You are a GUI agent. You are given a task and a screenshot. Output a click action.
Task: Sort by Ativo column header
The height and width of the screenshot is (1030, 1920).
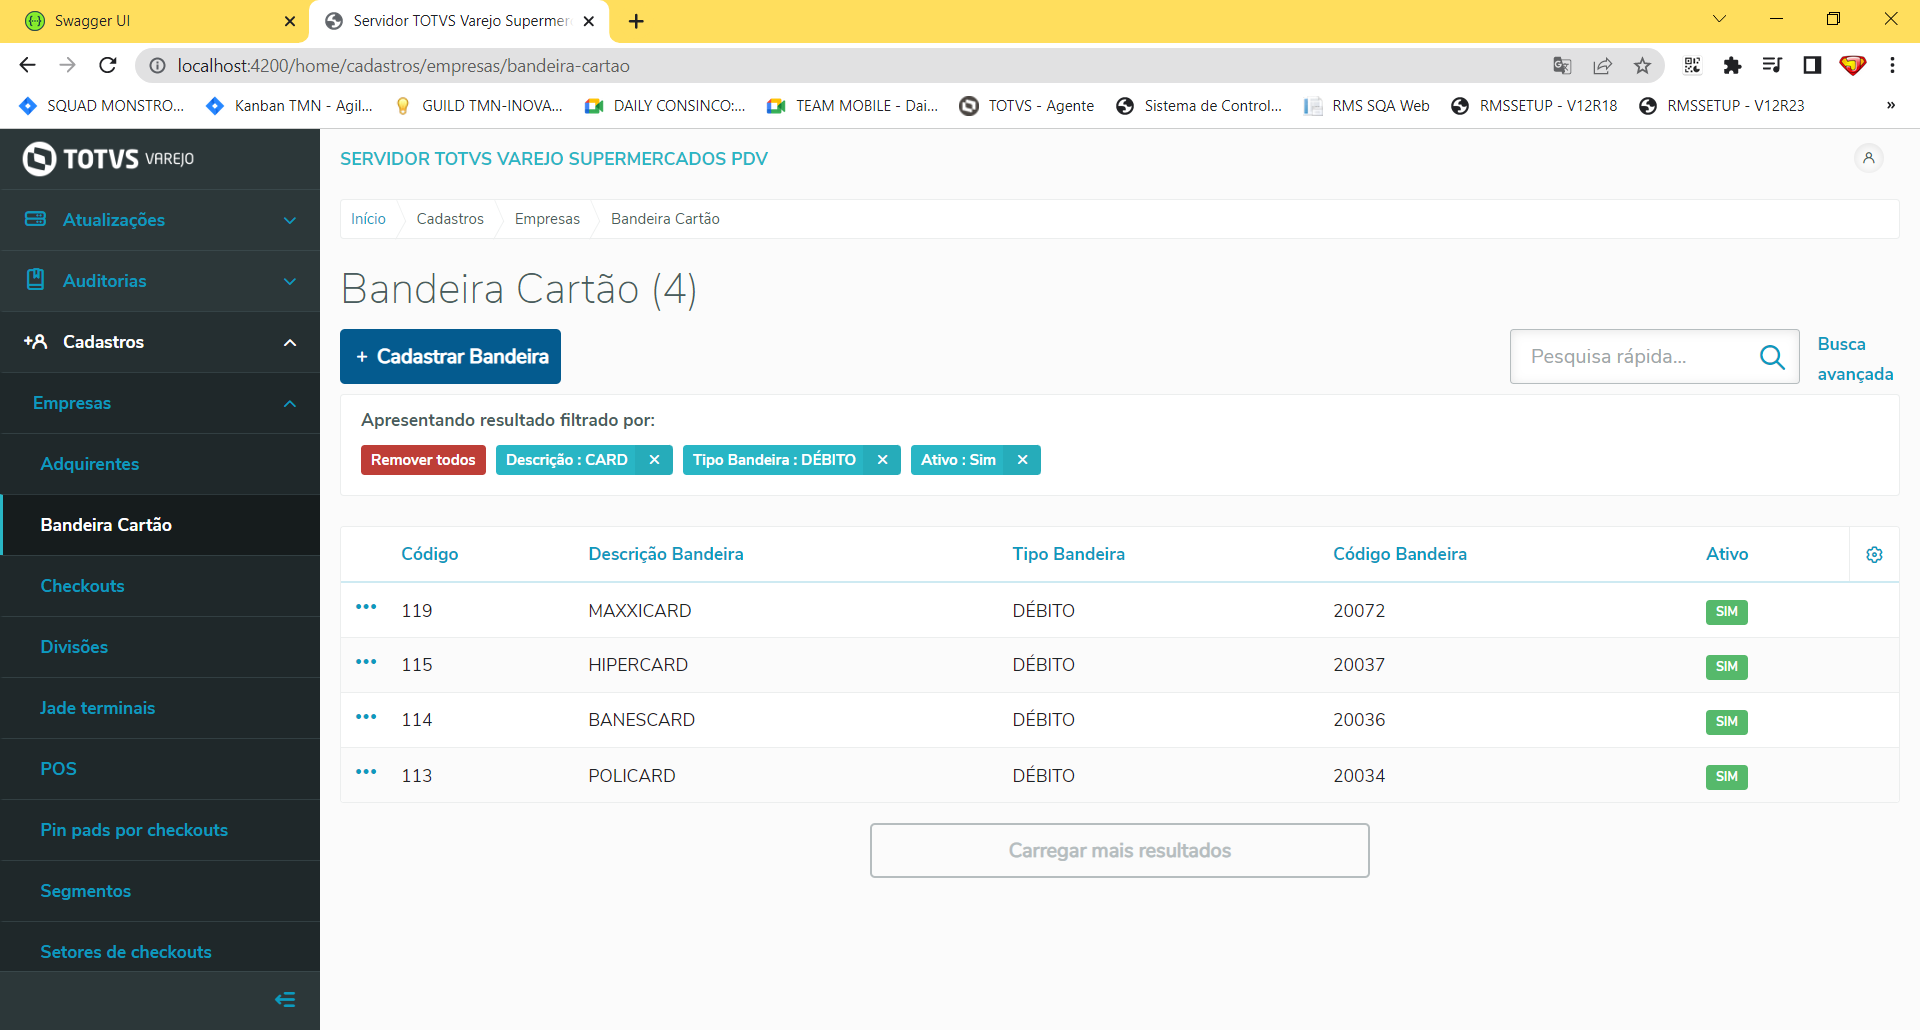coord(1727,554)
